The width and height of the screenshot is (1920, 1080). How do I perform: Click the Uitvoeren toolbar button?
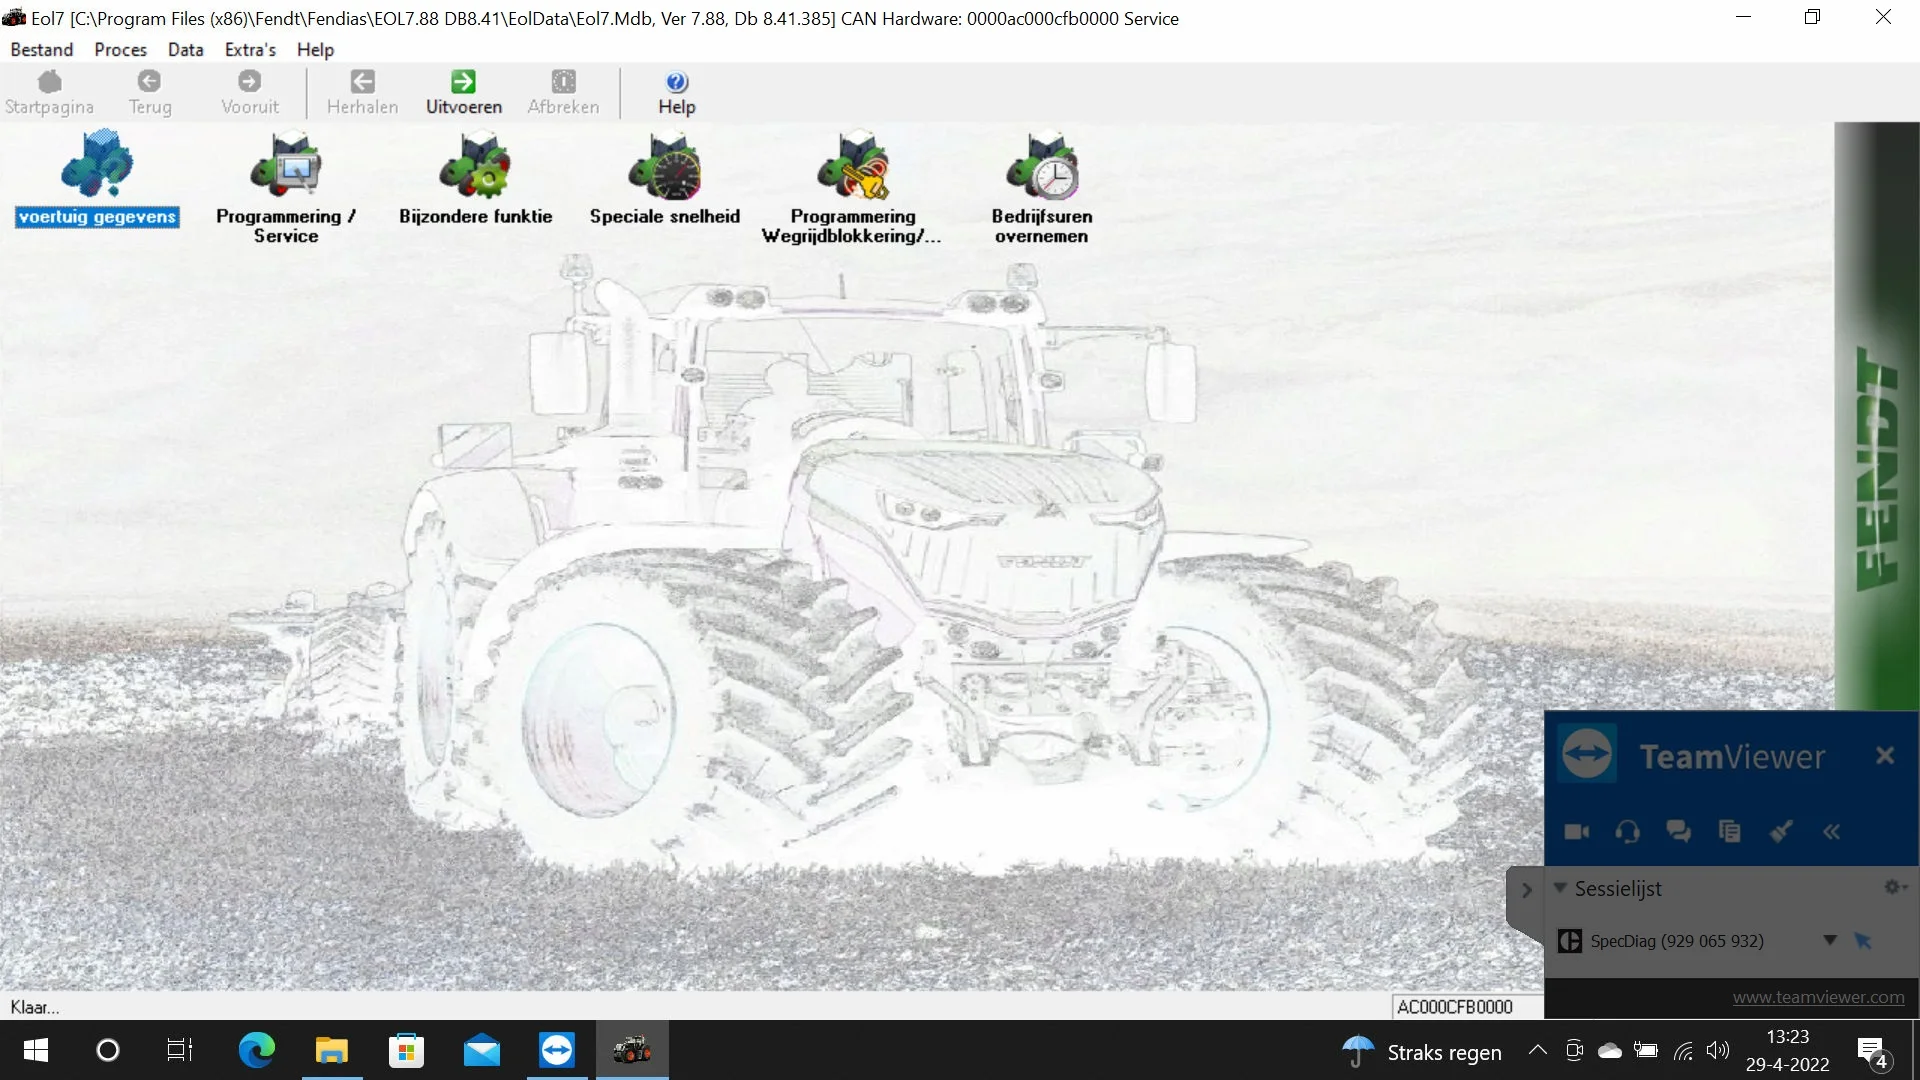(x=463, y=93)
